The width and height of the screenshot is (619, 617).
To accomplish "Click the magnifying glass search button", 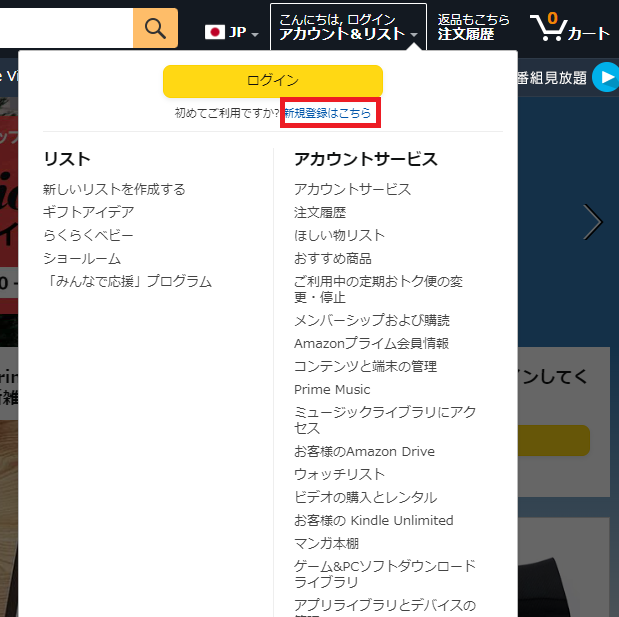I will 155,28.
